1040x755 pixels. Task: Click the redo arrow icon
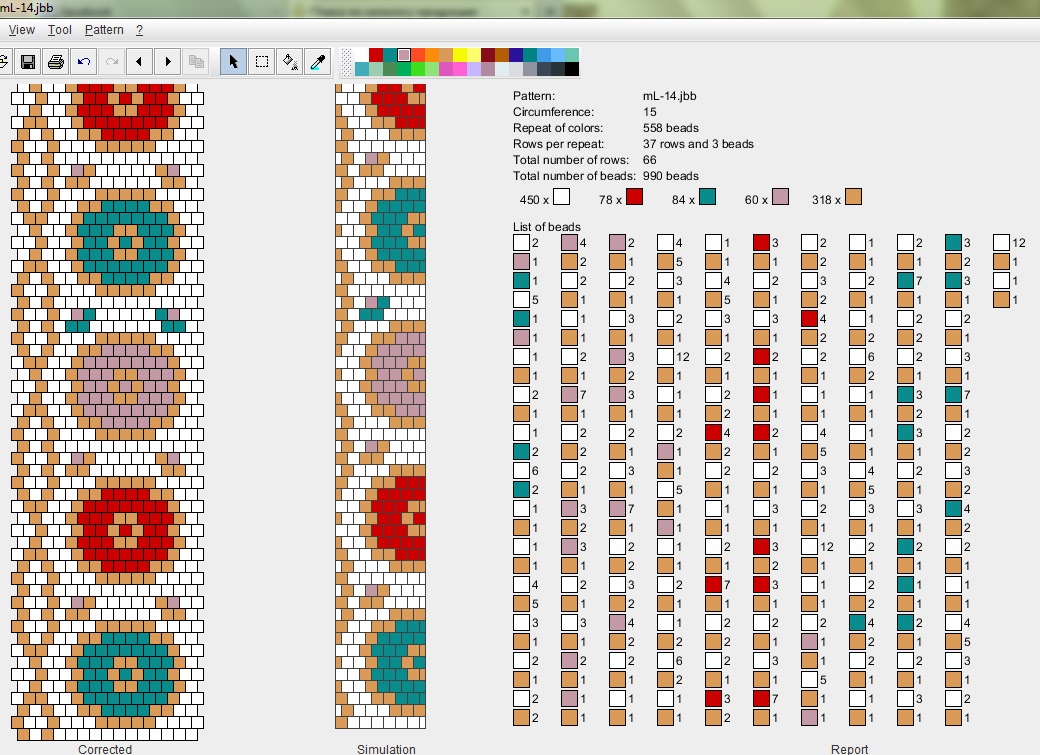pos(112,62)
